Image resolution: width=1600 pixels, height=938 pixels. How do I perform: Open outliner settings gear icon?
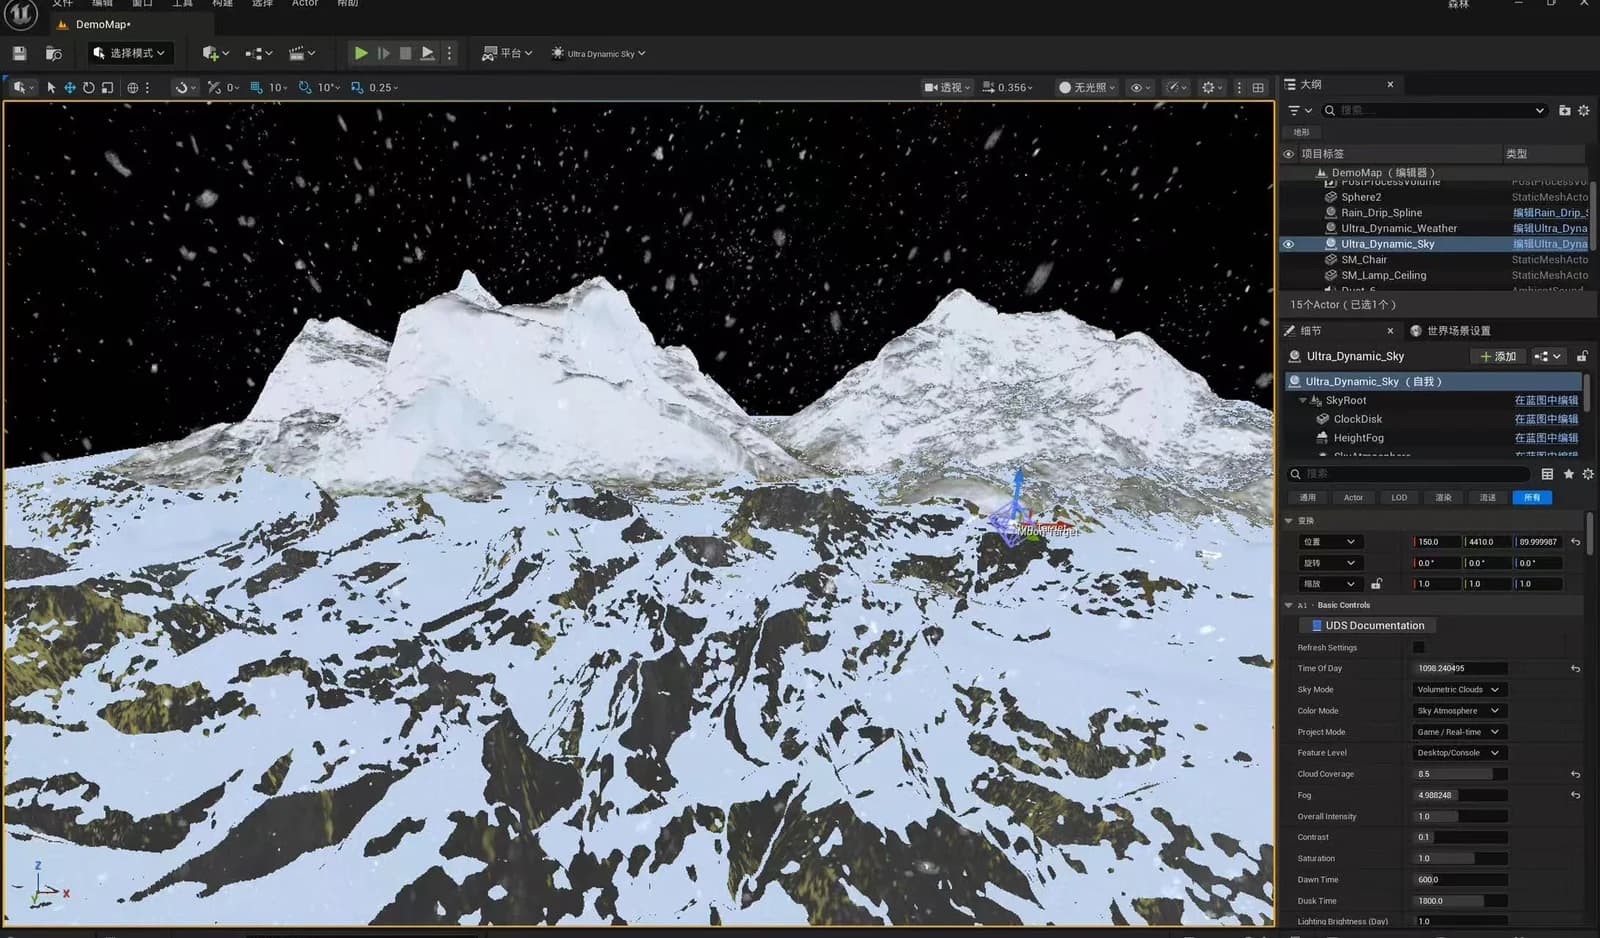[1583, 110]
